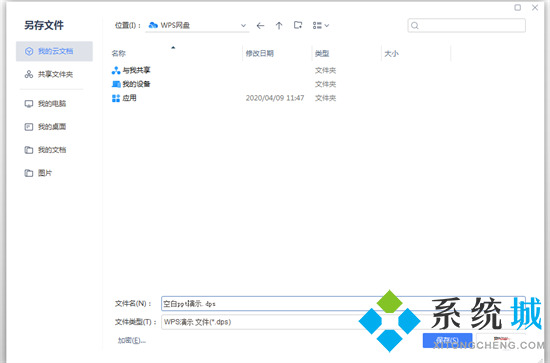Select the 我的设备 folder

click(x=136, y=84)
